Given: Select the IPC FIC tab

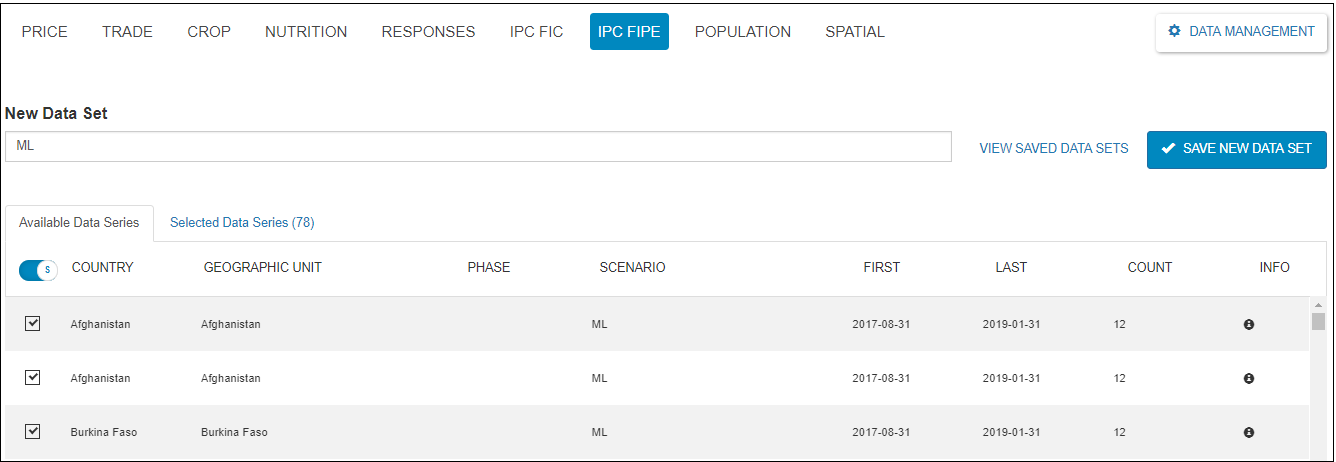Looking at the screenshot, I should (x=536, y=32).
